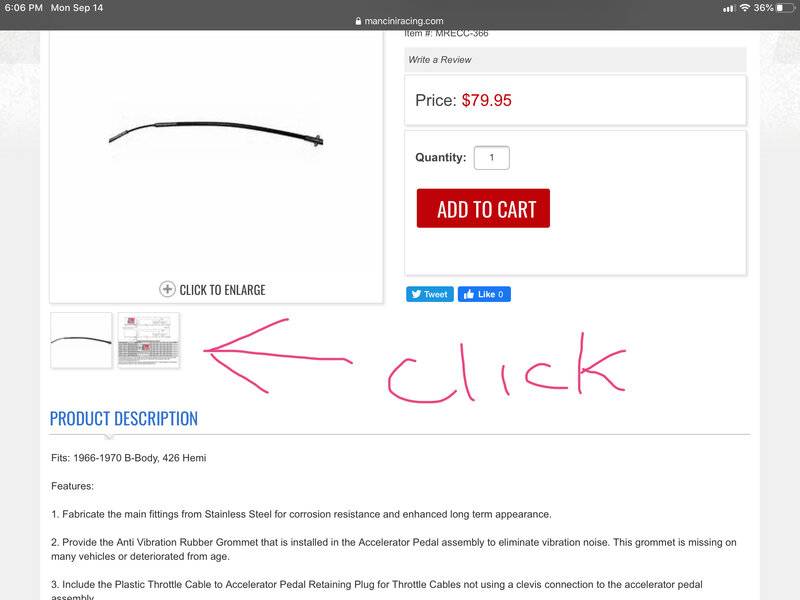
Task: Open the Write a Review link
Action: (x=440, y=60)
